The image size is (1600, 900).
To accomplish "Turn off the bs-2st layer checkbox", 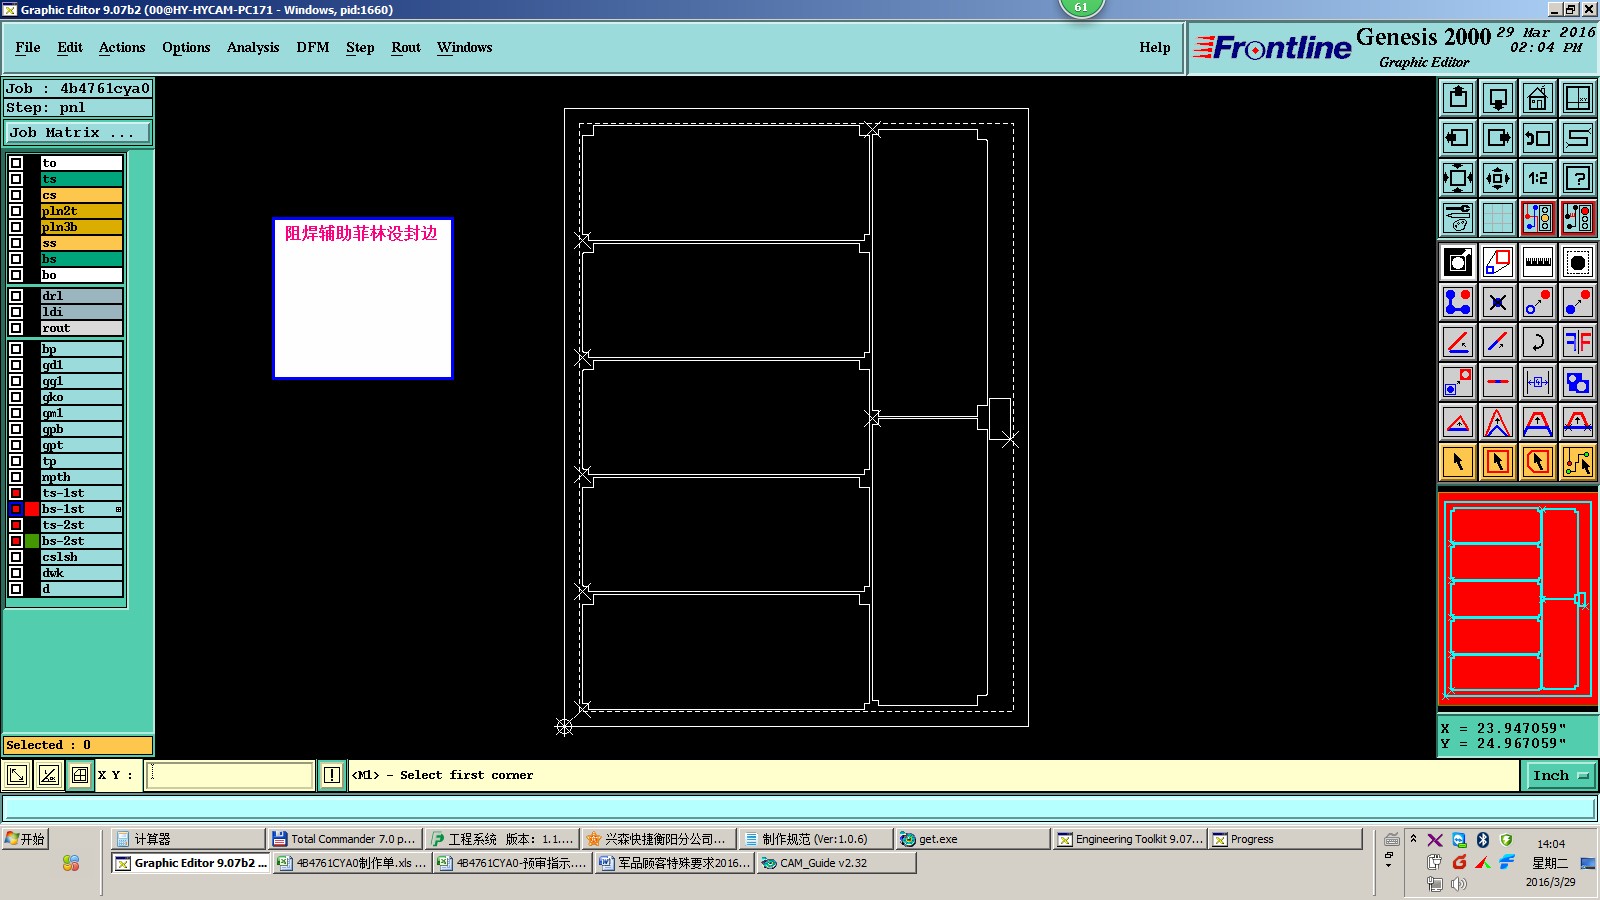I will 16,541.
